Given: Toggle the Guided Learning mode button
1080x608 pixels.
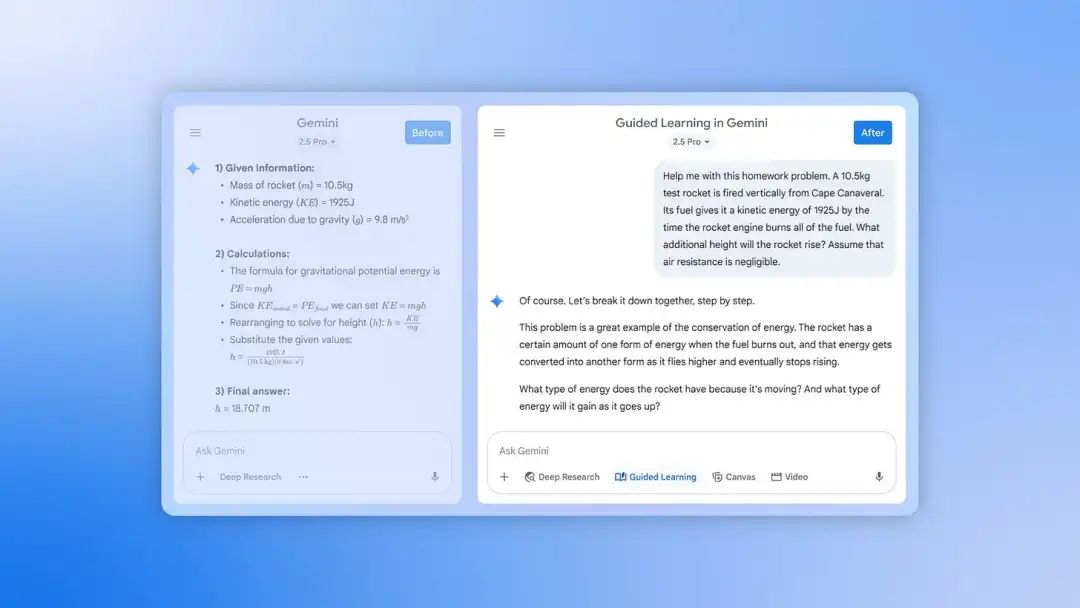Looking at the screenshot, I should pos(656,476).
